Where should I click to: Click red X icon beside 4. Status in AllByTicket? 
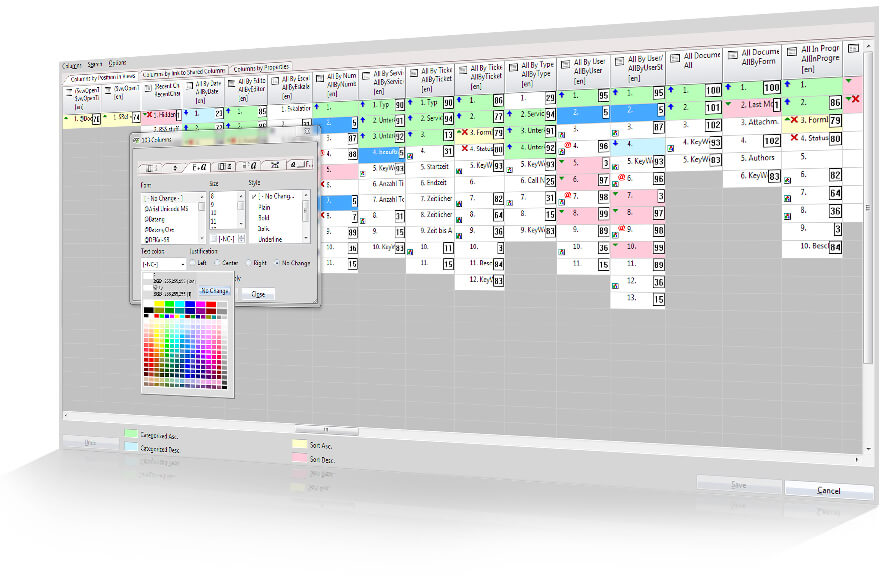[464, 148]
